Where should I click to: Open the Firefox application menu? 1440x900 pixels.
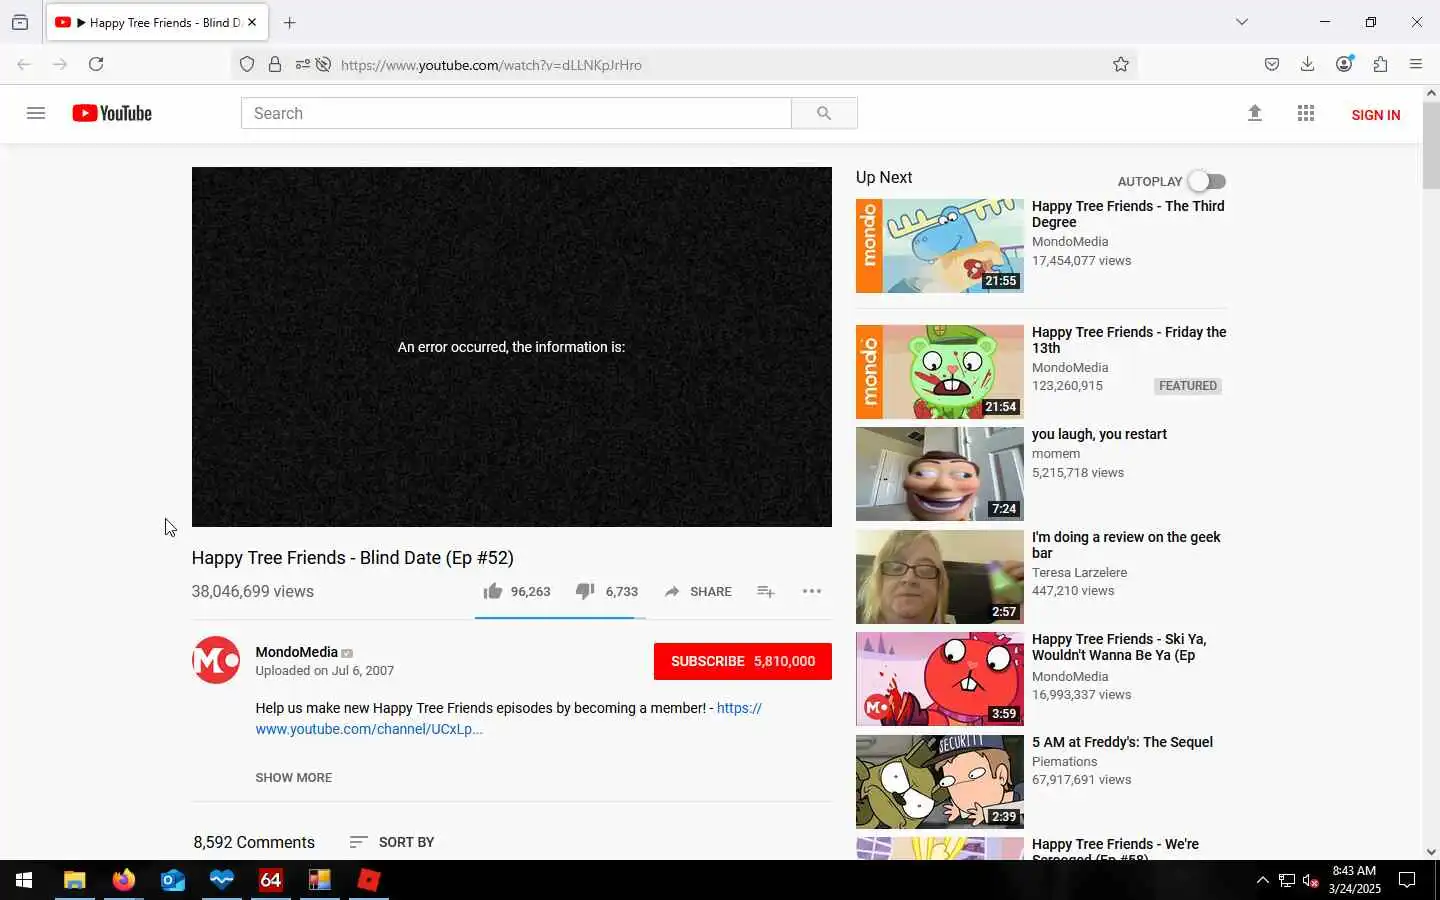tap(1416, 64)
